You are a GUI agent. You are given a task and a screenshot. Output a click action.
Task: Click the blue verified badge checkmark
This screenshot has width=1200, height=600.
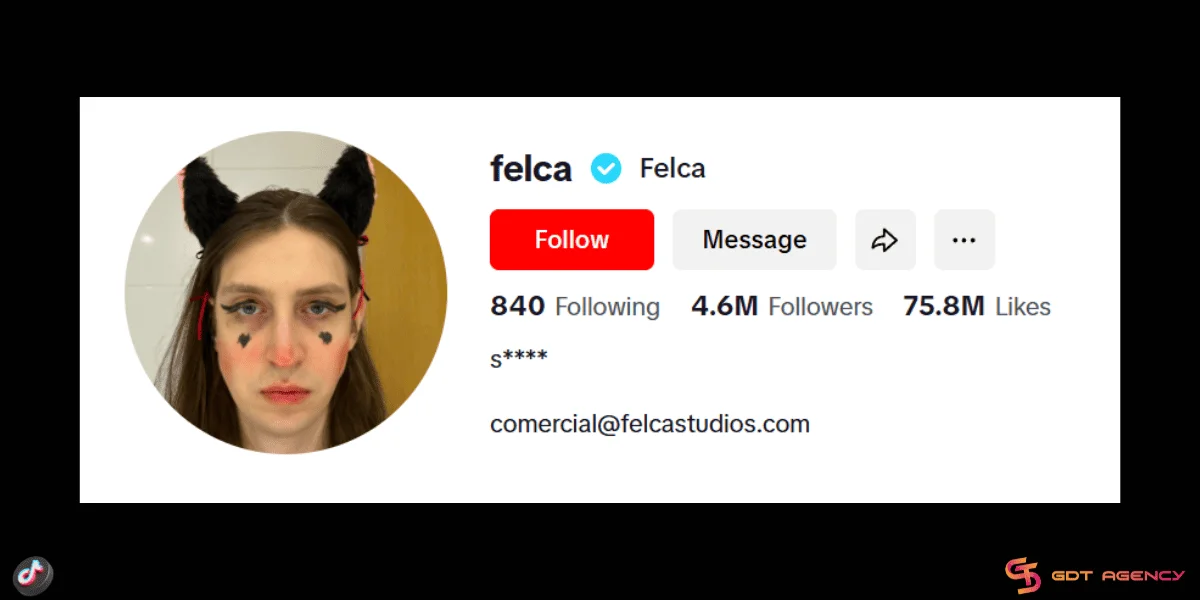pyautogui.click(x=606, y=169)
